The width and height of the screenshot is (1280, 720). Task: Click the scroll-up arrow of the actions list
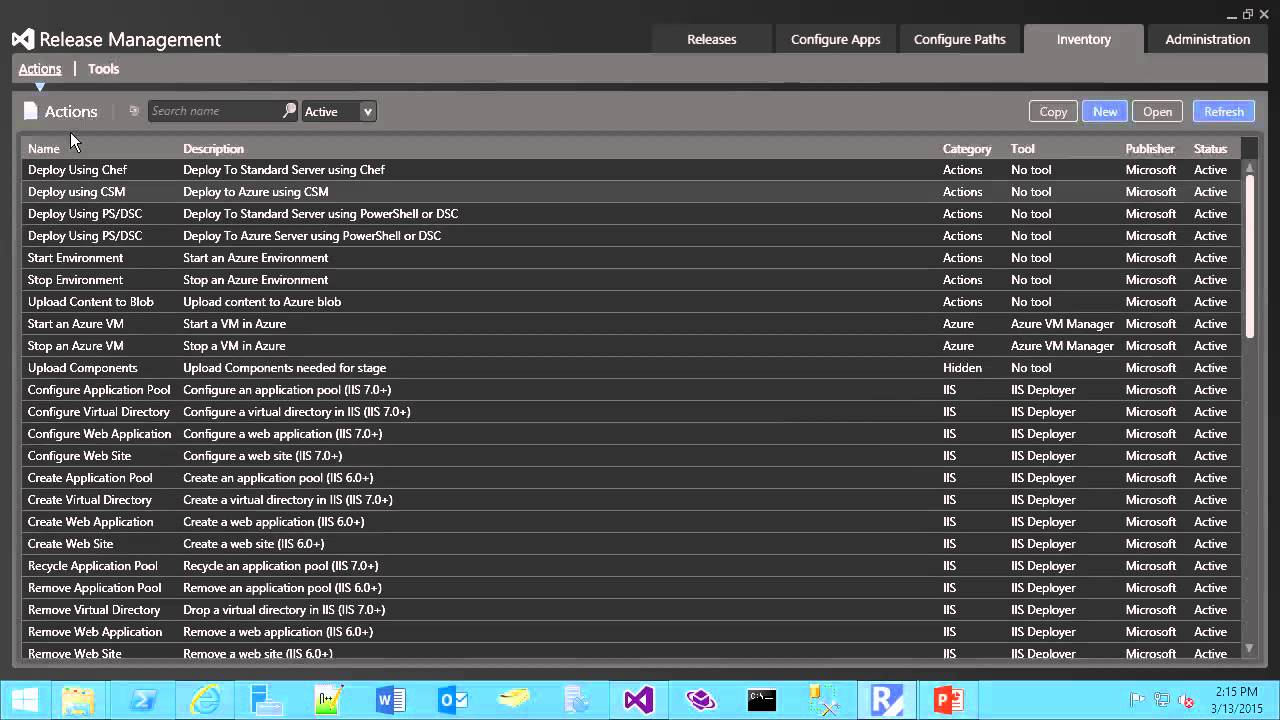pyautogui.click(x=1249, y=167)
